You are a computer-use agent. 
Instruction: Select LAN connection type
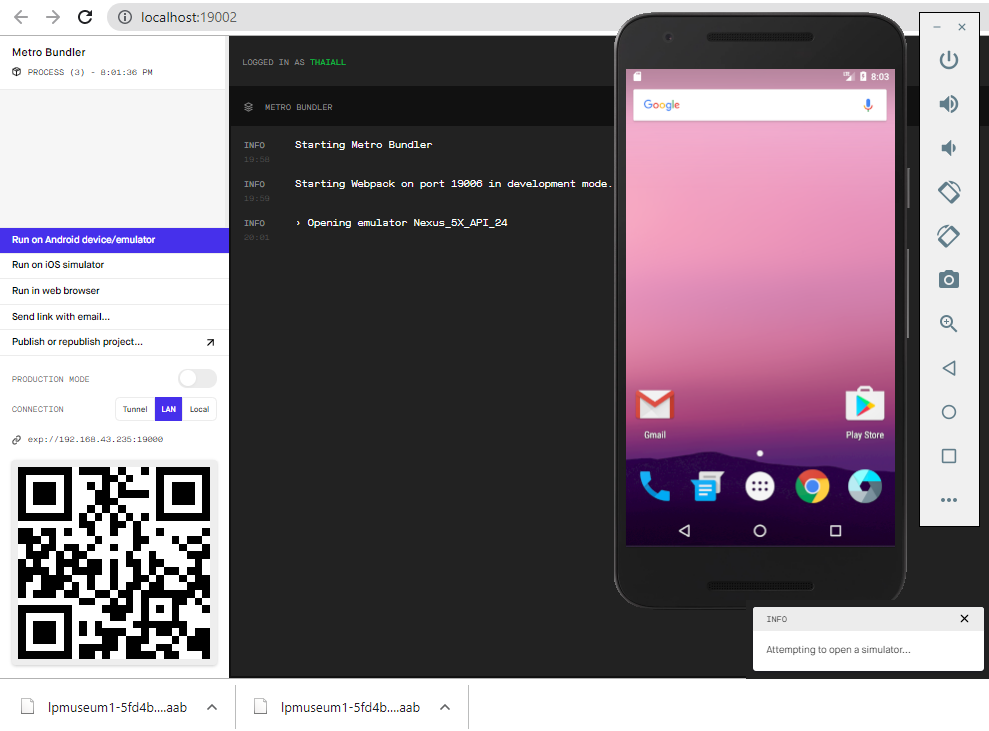point(168,409)
